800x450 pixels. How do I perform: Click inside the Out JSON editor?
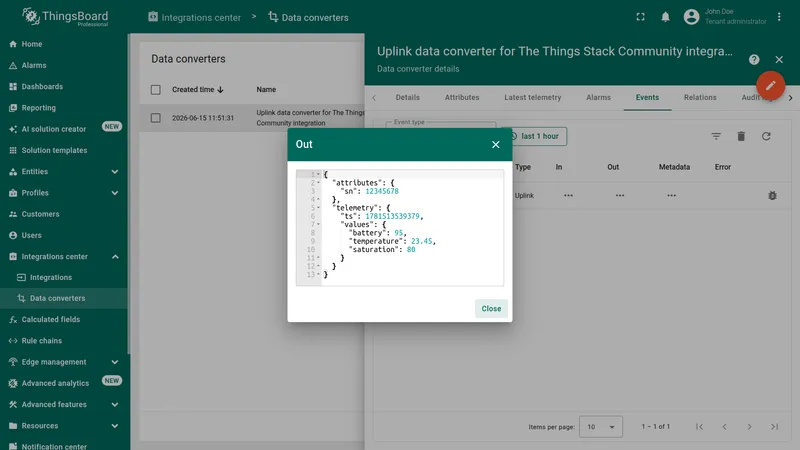pyautogui.click(x=400, y=228)
